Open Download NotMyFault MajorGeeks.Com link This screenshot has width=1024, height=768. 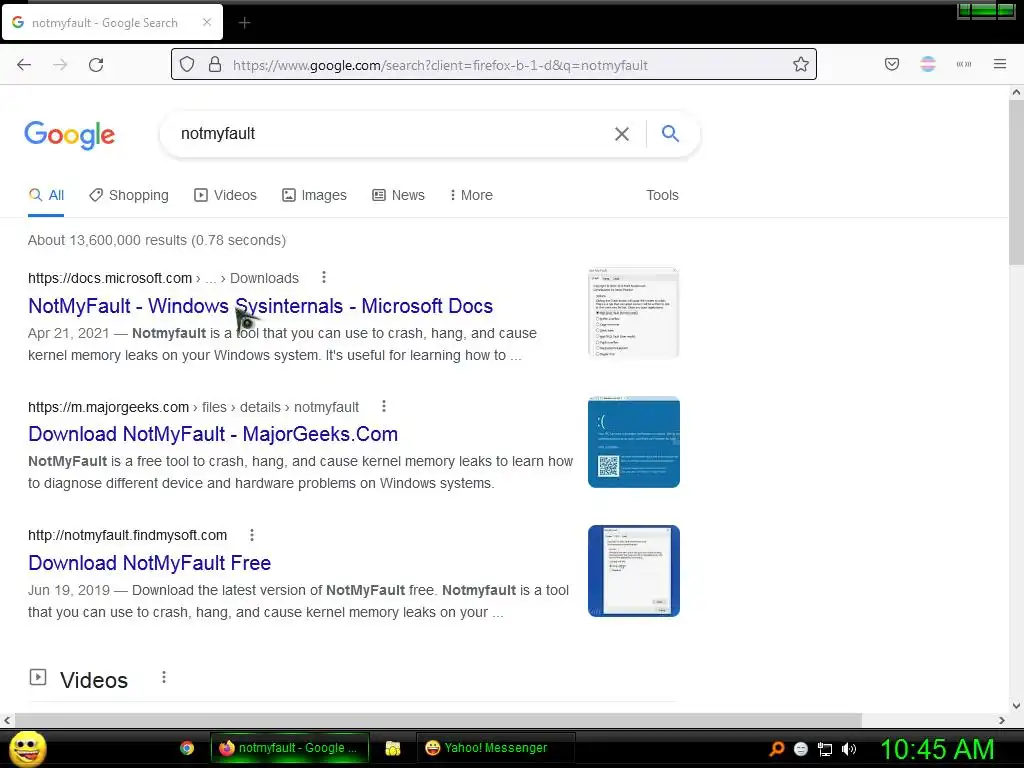[213, 434]
